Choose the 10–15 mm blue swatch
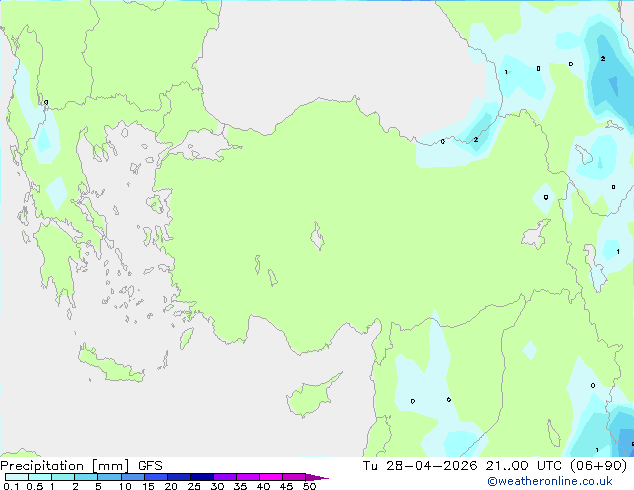Image resolution: width=634 pixels, height=490 pixels. pyautogui.click(x=132, y=477)
